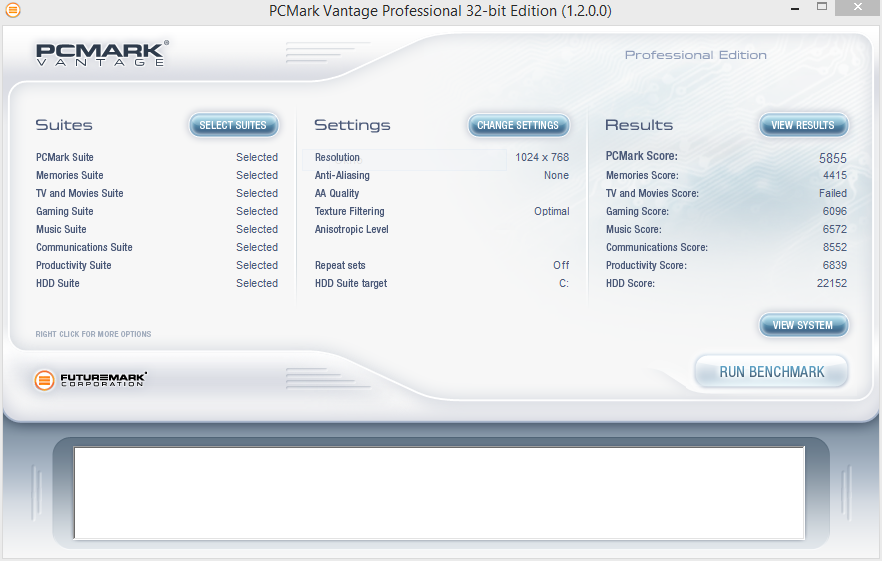
Task: Select the Music Suite entry
Action: pyautogui.click(x=61, y=230)
